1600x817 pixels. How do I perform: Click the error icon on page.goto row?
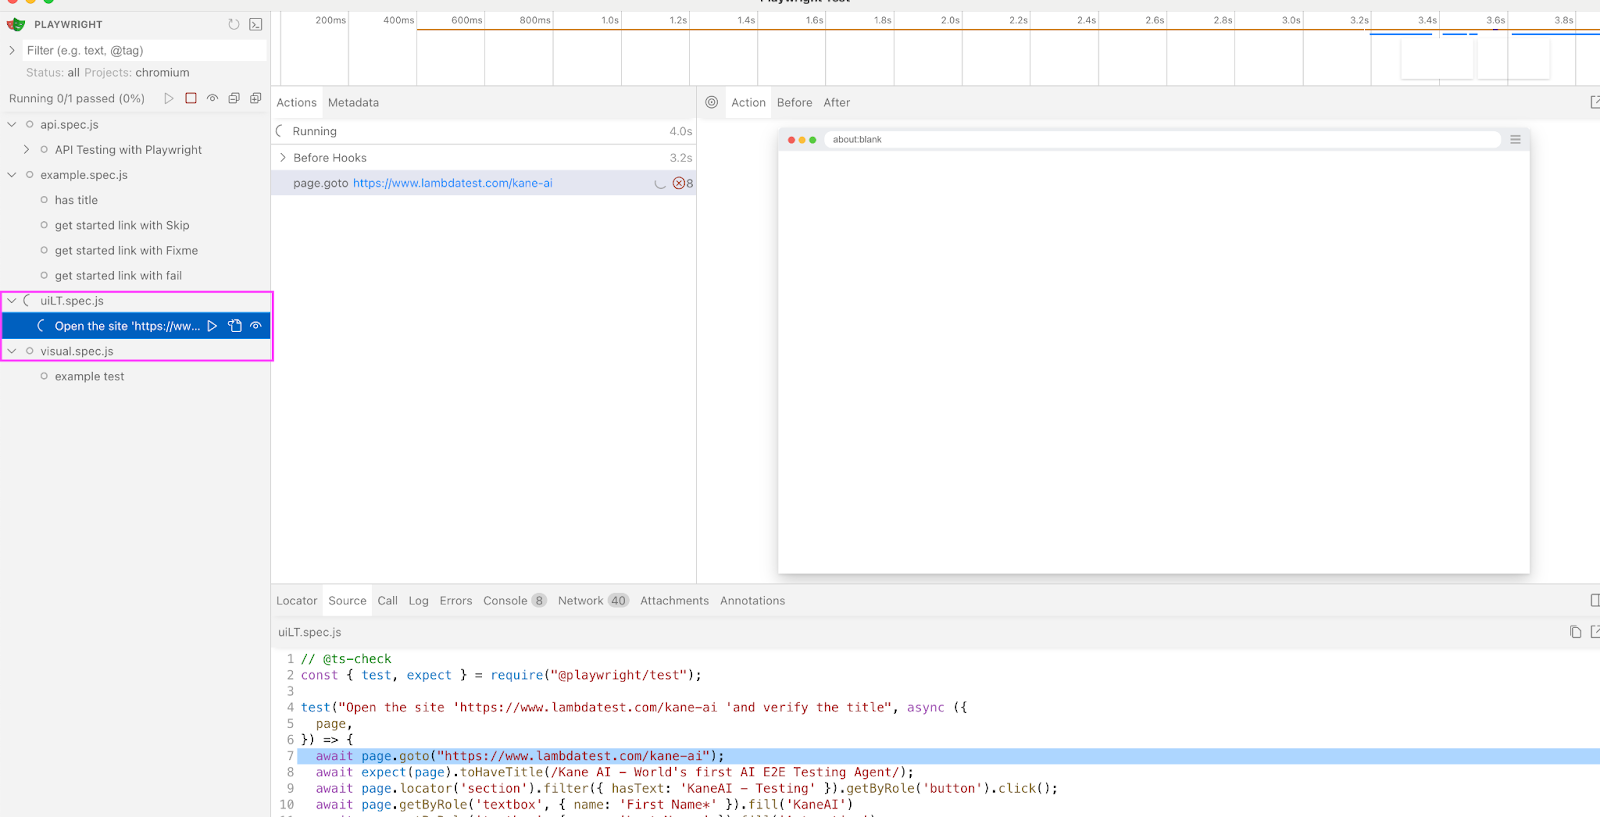click(x=679, y=183)
